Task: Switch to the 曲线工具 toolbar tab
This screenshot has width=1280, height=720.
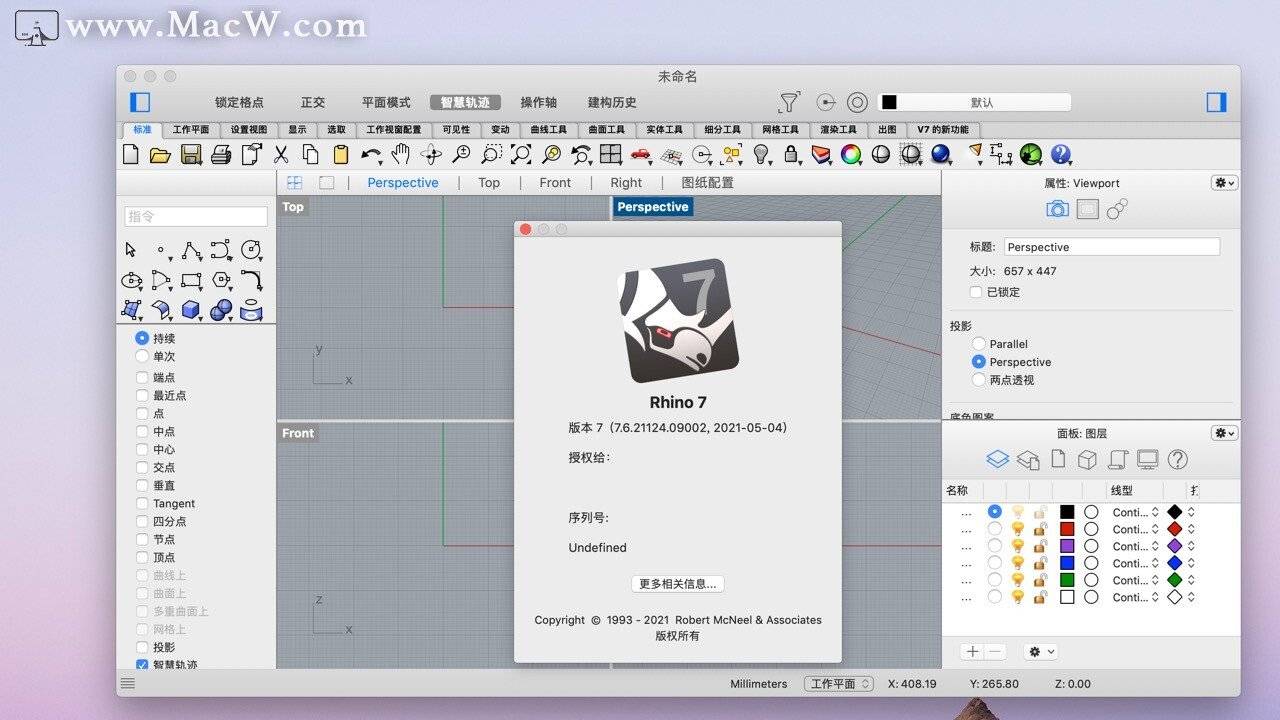Action: click(549, 130)
